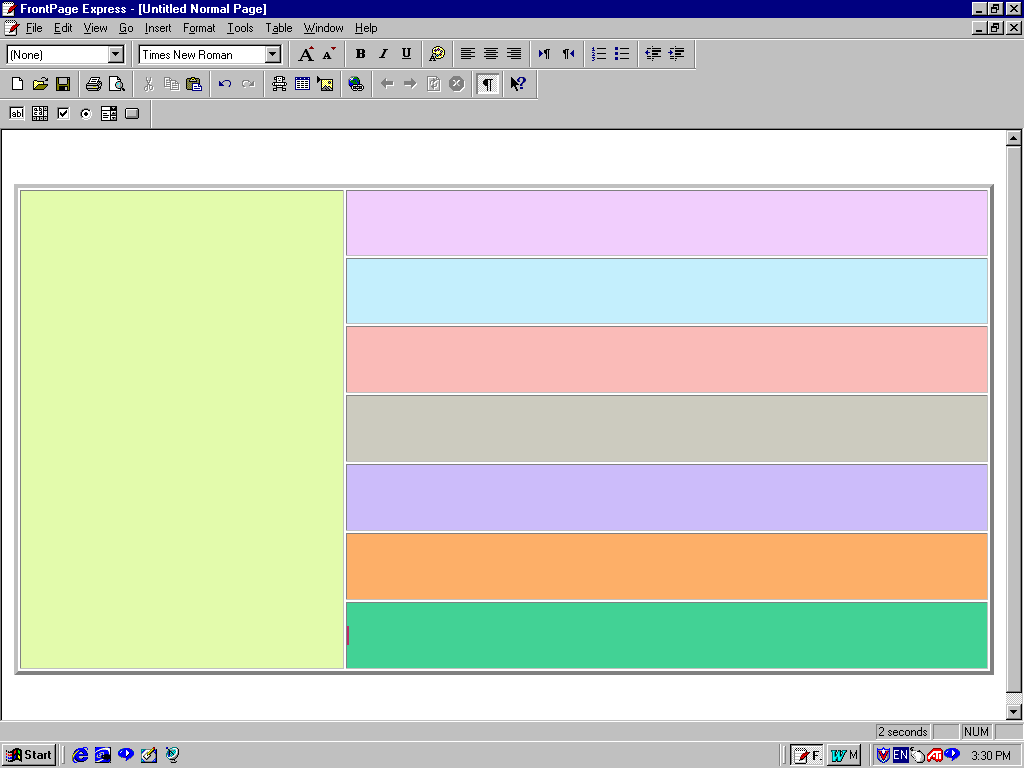The height and width of the screenshot is (768, 1024).
Task: Insert a check box form field
Action: point(63,114)
